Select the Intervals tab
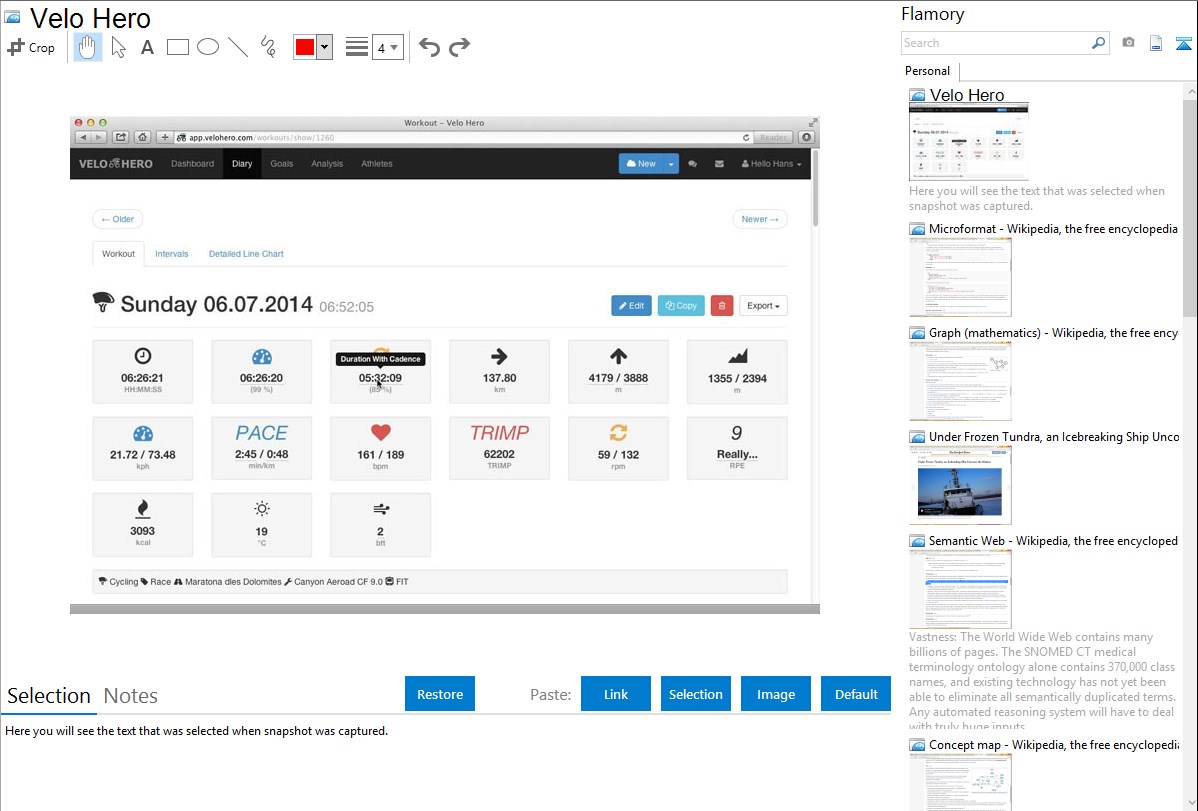The width and height of the screenshot is (1198, 811). (x=171, y=254)
